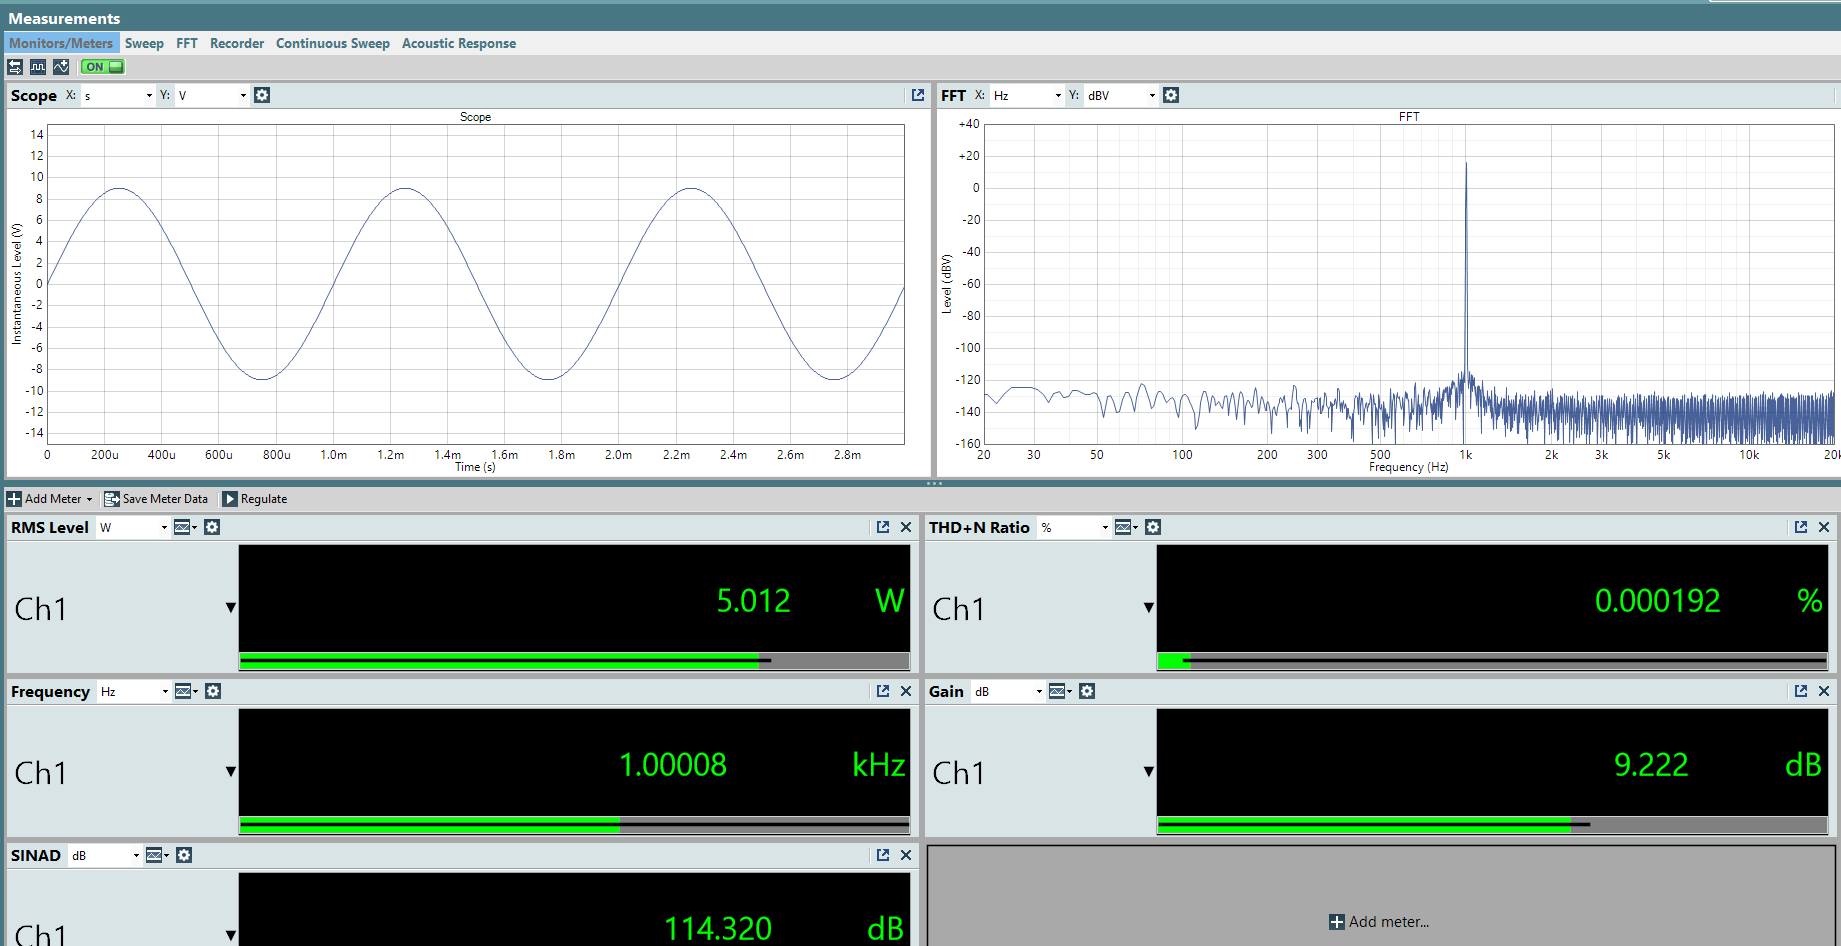Image resolution: width=1841 pixels, height=946 pixels.
Task: Pop out the Gain meter
Action: (x=1801, y=691)
